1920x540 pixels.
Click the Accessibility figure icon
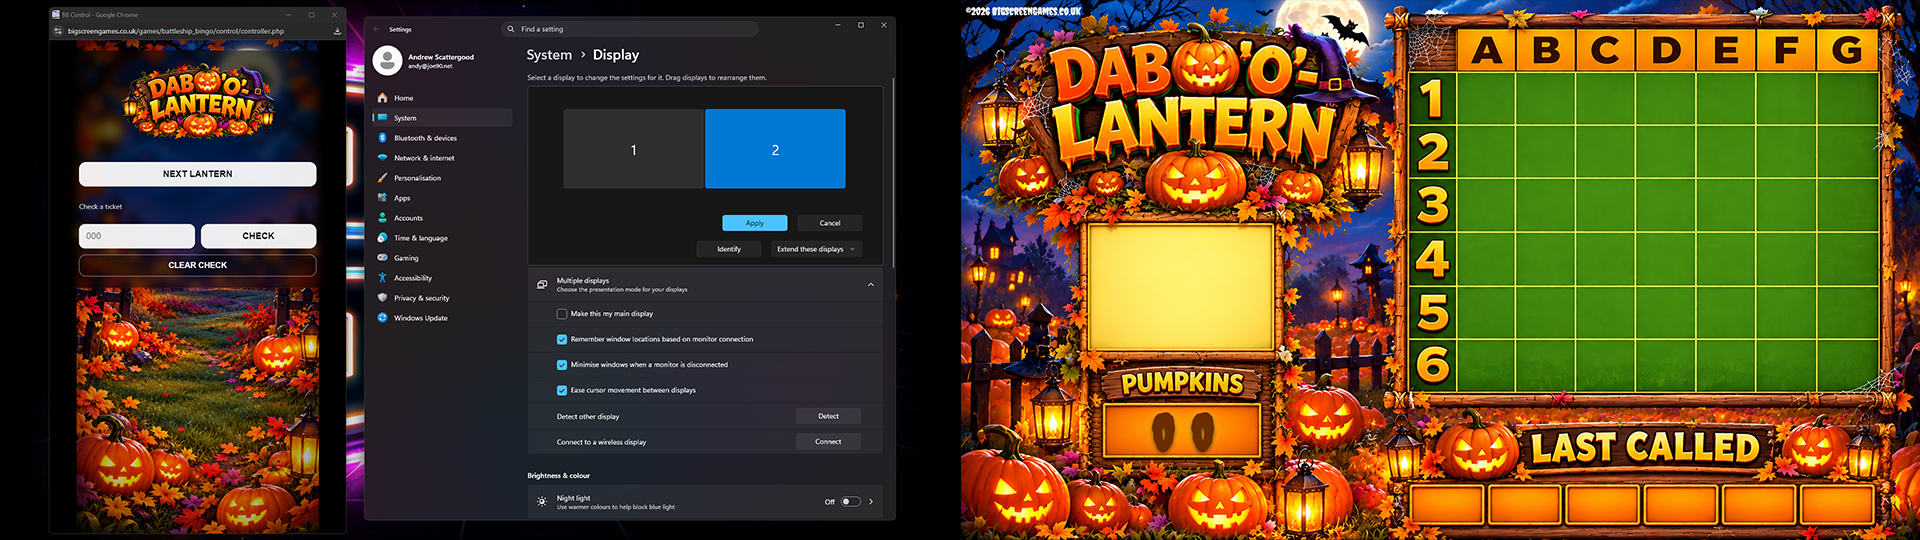pos(382,278)
